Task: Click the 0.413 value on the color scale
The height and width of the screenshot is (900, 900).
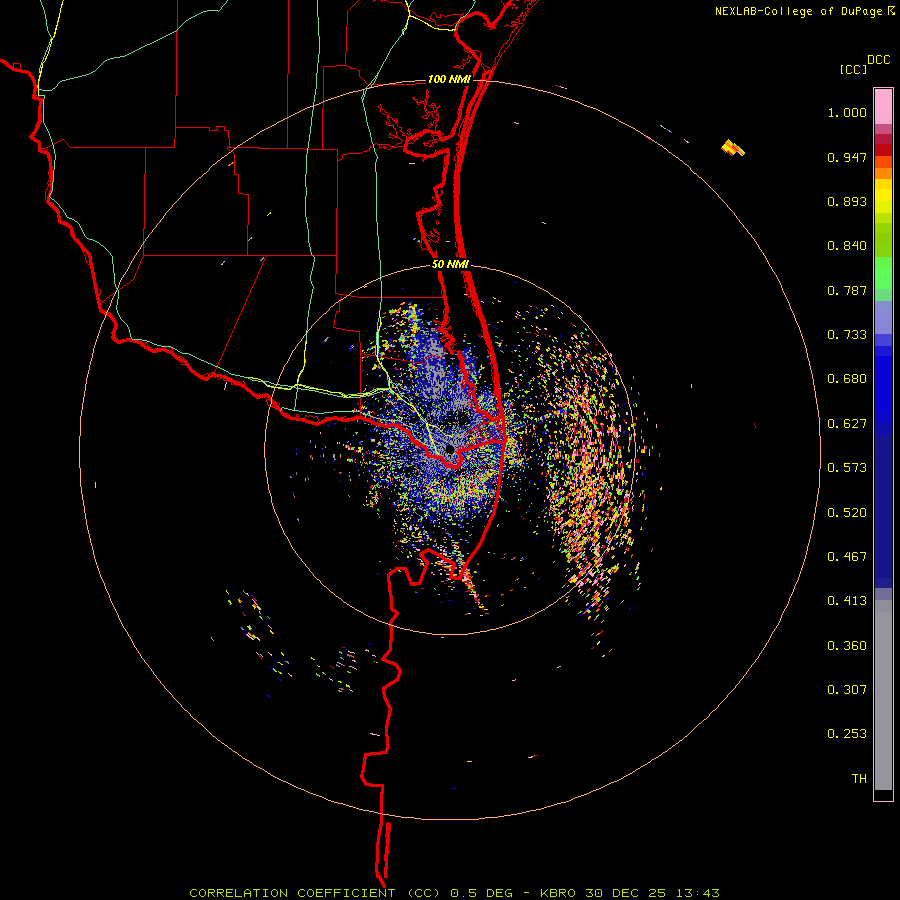Action: point(847,601)
